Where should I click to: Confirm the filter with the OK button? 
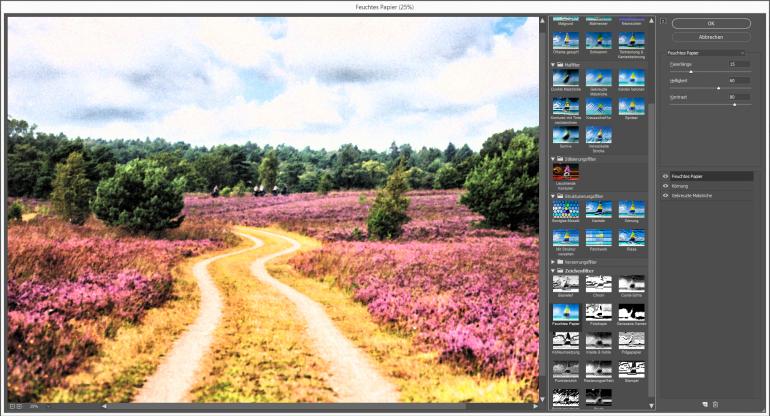(x=711, y=24)
